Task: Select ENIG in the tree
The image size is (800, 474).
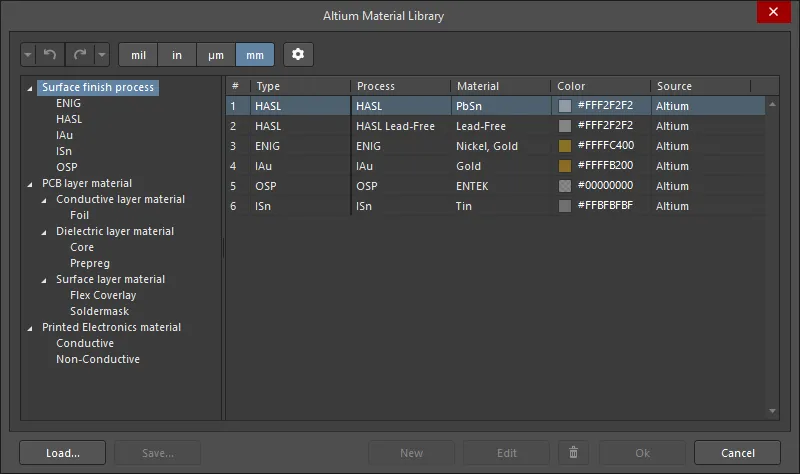Action: pos(68,103)
